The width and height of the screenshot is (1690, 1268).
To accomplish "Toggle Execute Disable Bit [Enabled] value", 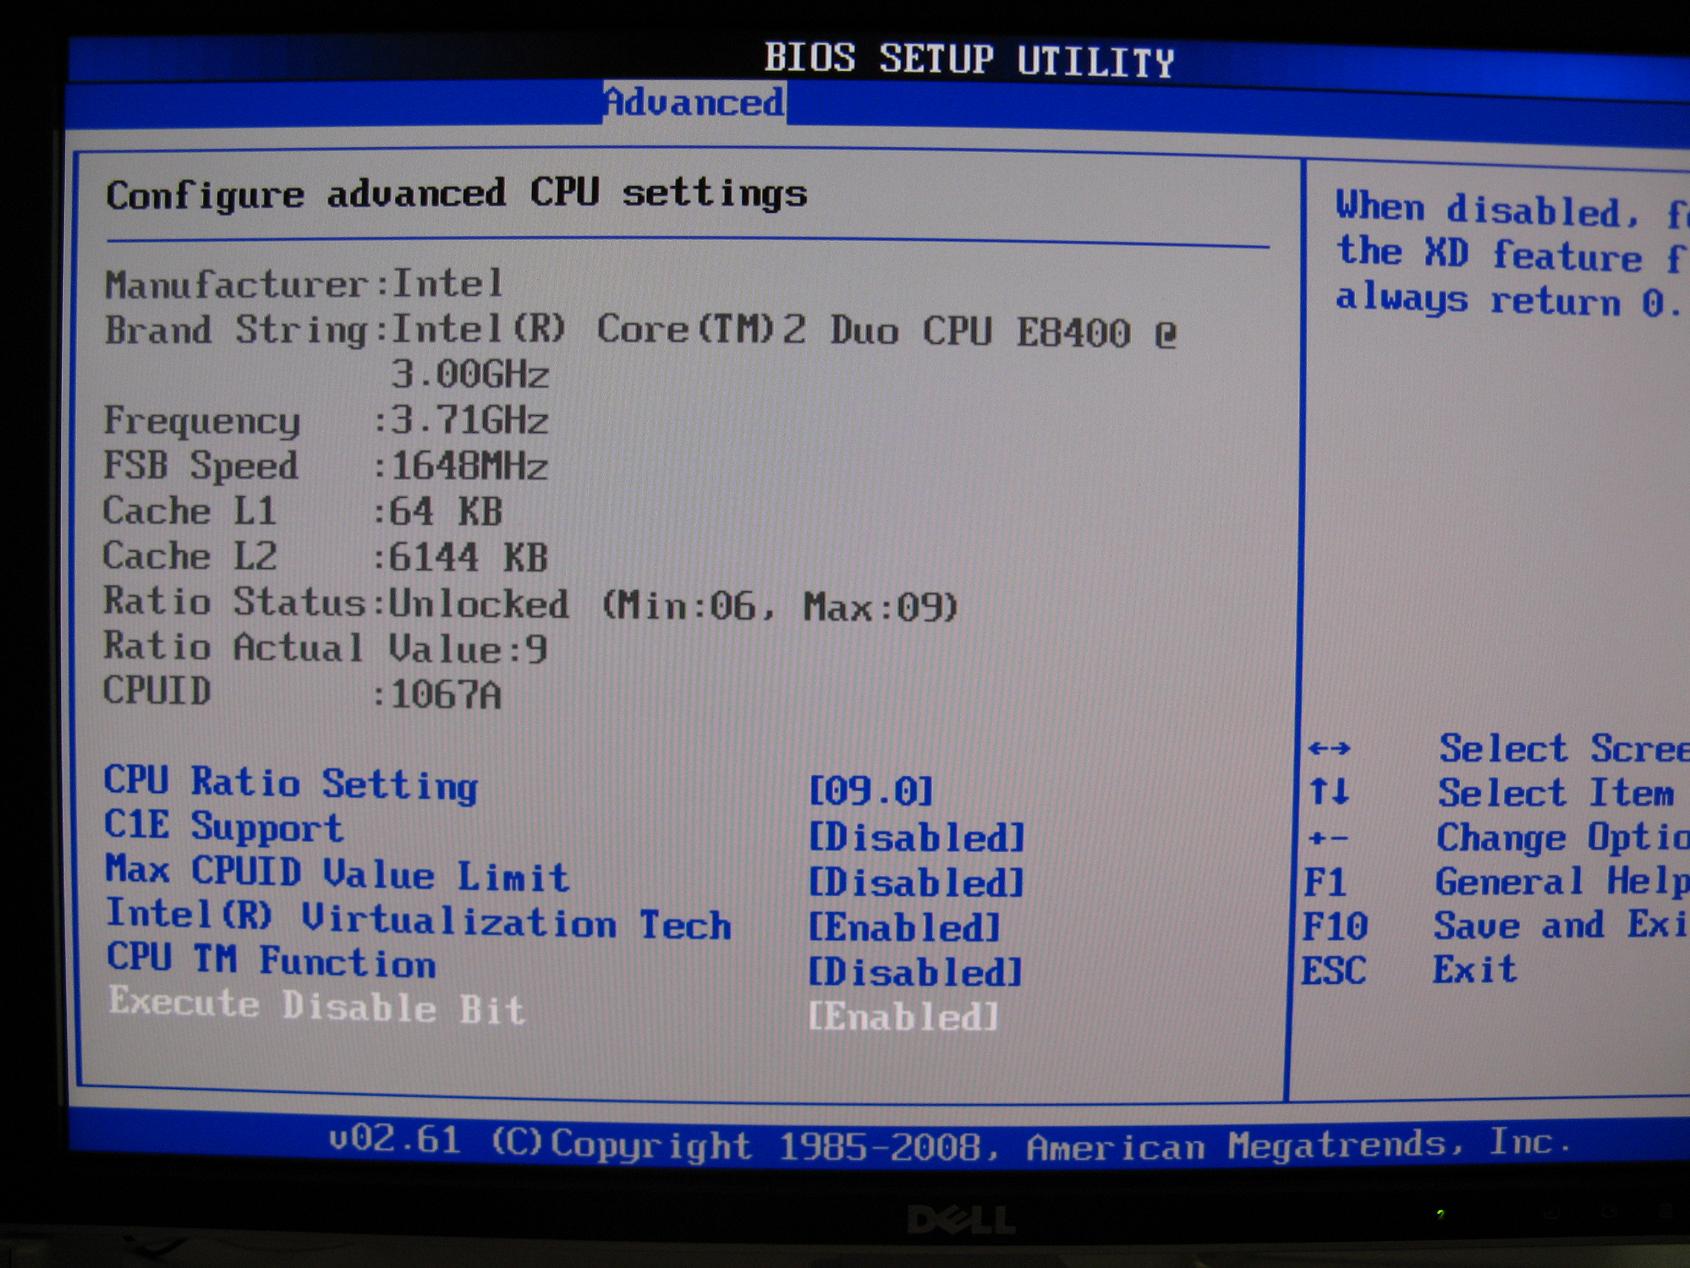I will coord(903,1017).
